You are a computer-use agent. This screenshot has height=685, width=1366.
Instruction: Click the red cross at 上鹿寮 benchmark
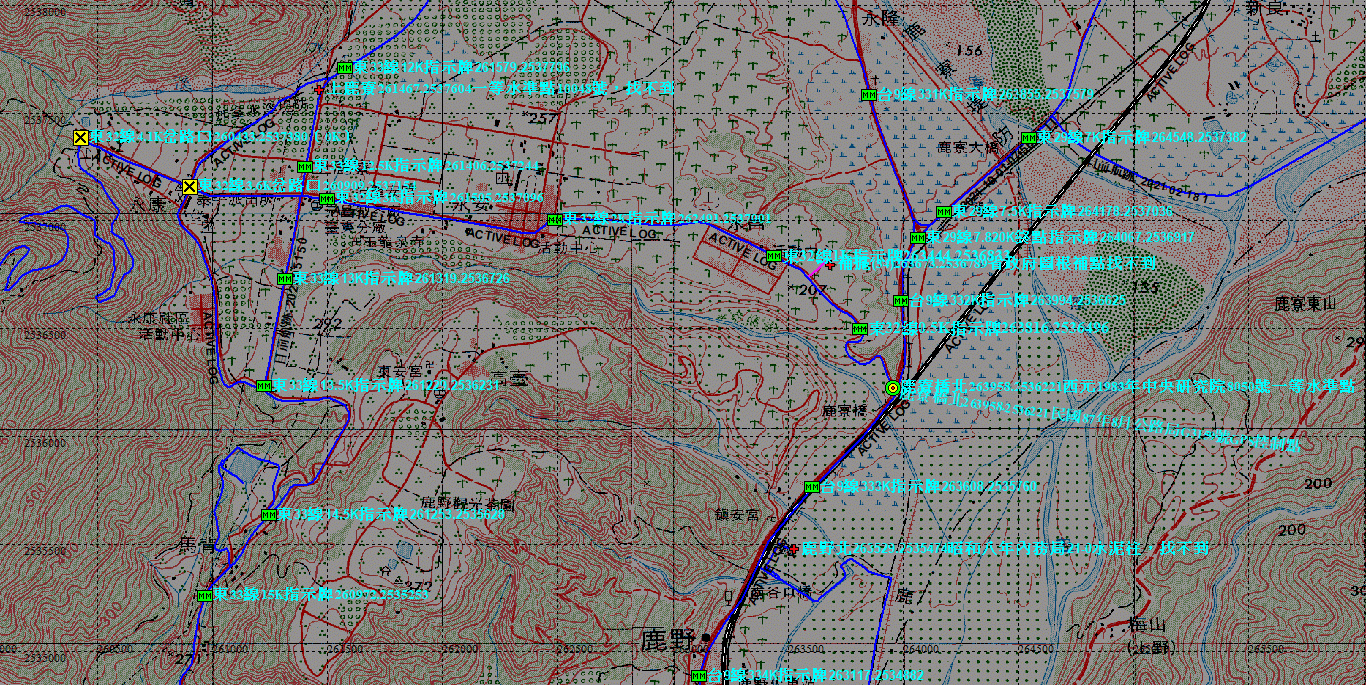pyautogui.click(x=319, y=89)
